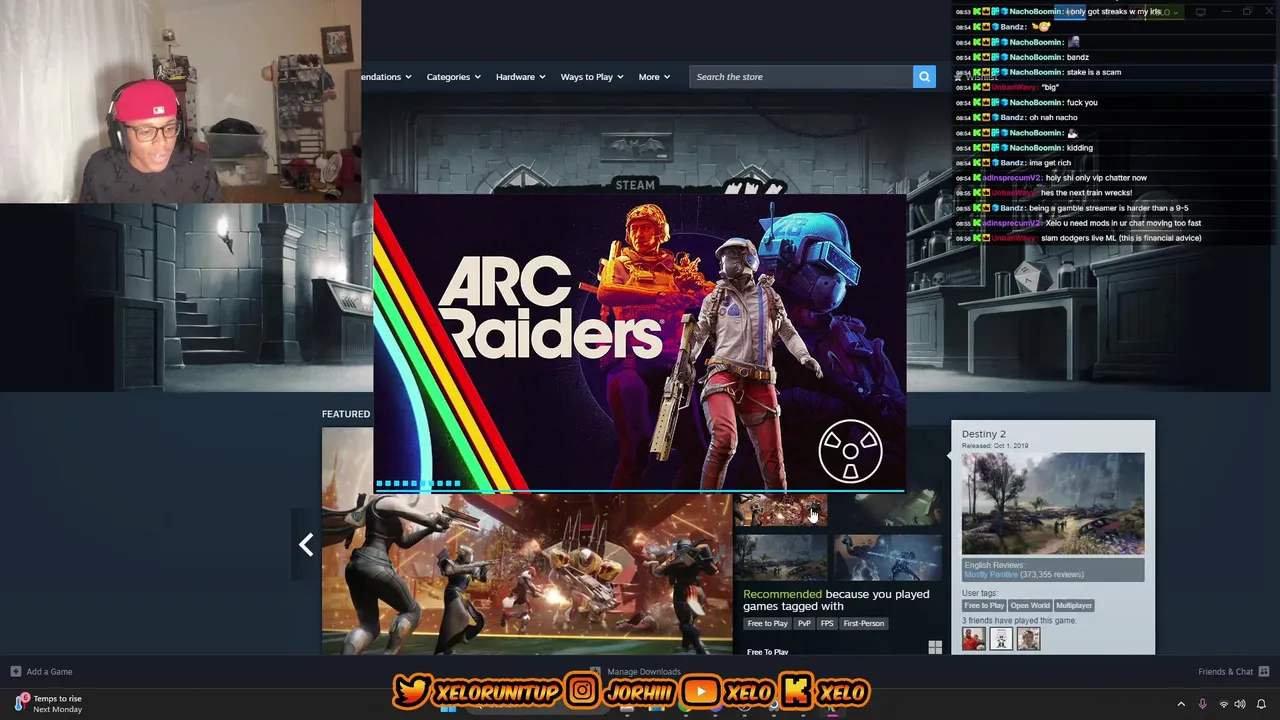1280x720 pixels.
Task: Click the Friends & Chat icon
Action: click(1263, 672)
